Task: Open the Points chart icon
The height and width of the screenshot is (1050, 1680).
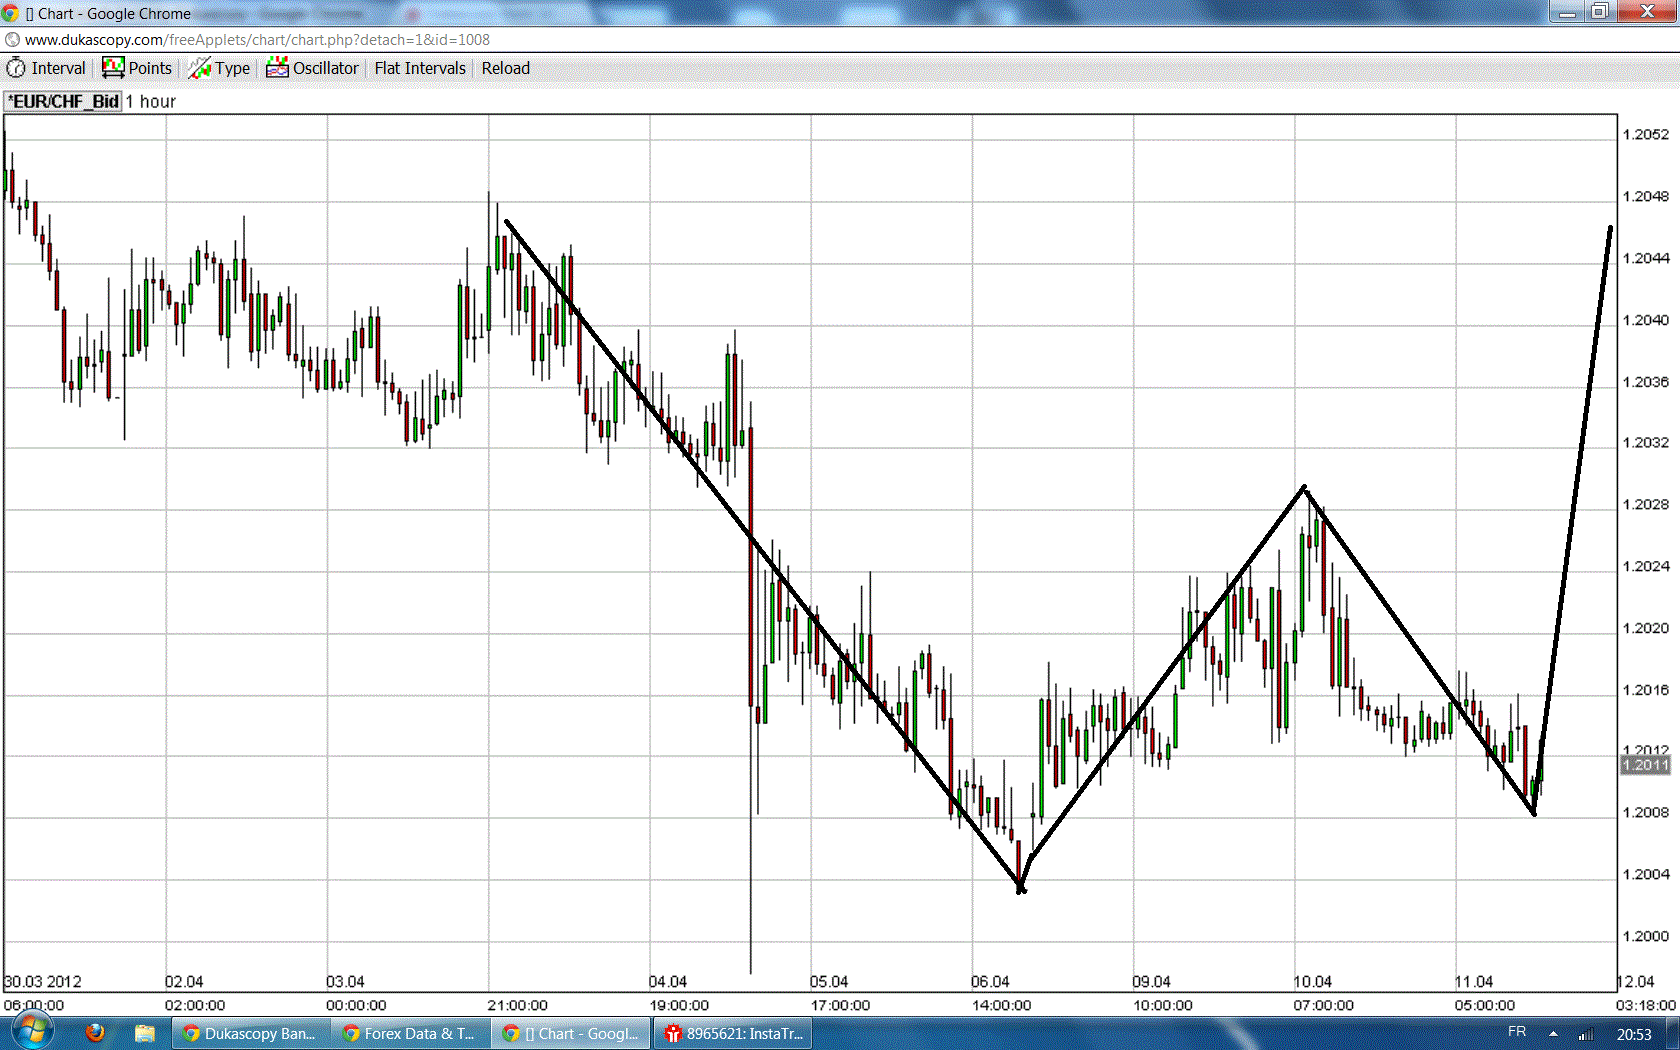Action: (x=110, y=66)
